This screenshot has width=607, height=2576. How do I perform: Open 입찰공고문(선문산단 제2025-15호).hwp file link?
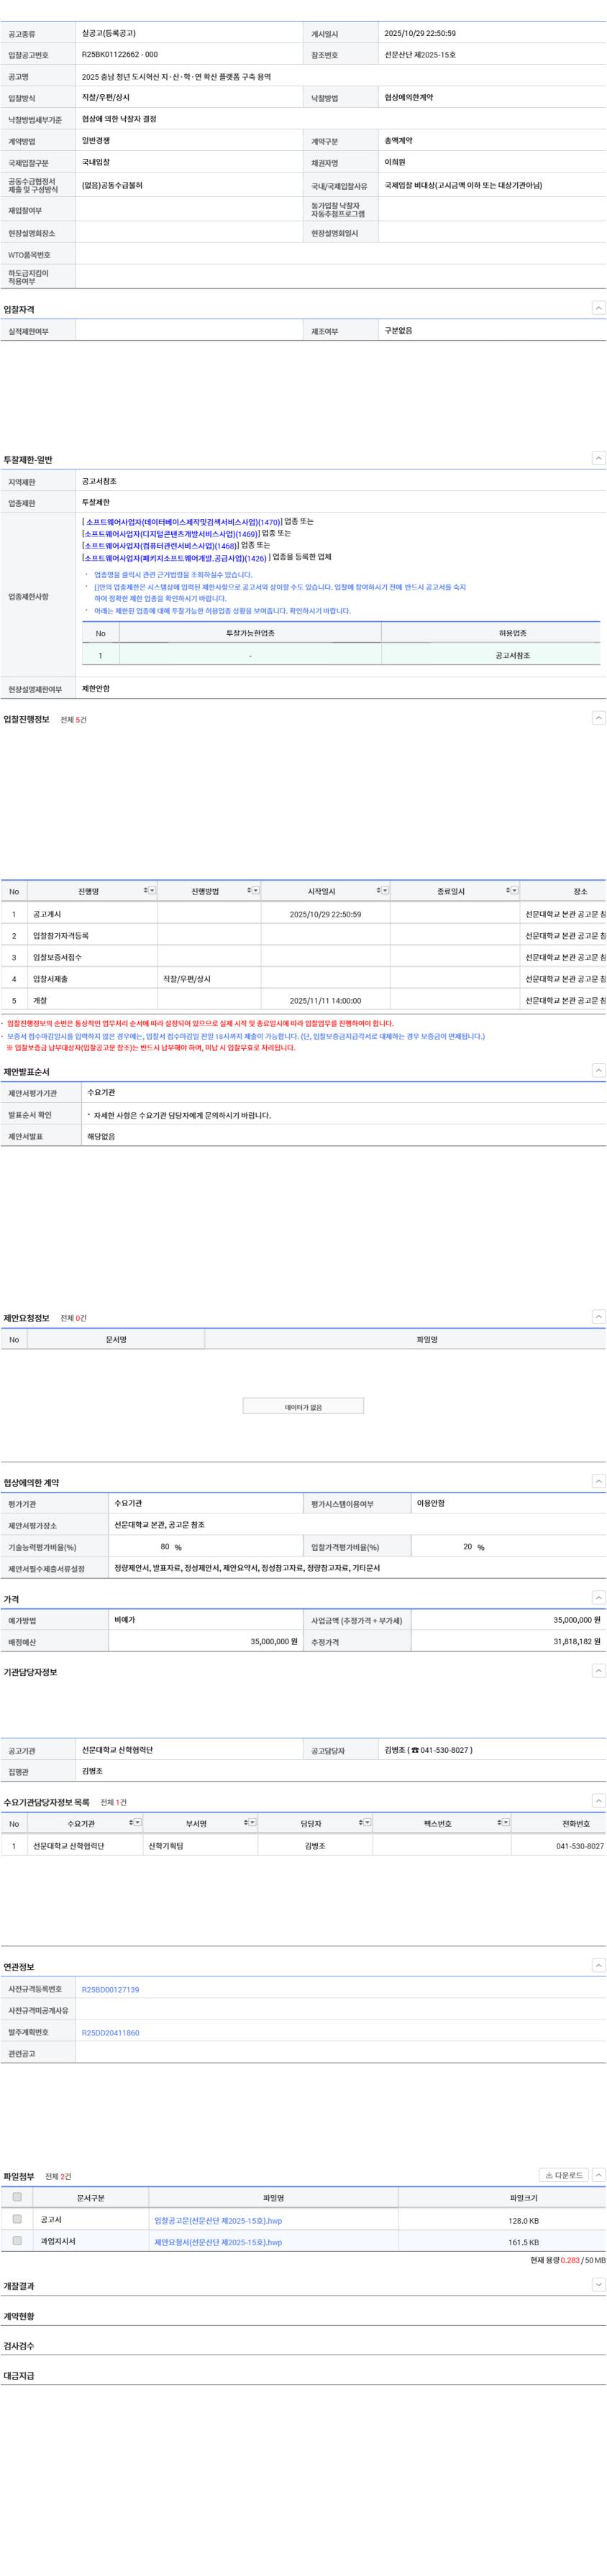pos(218,2220)
